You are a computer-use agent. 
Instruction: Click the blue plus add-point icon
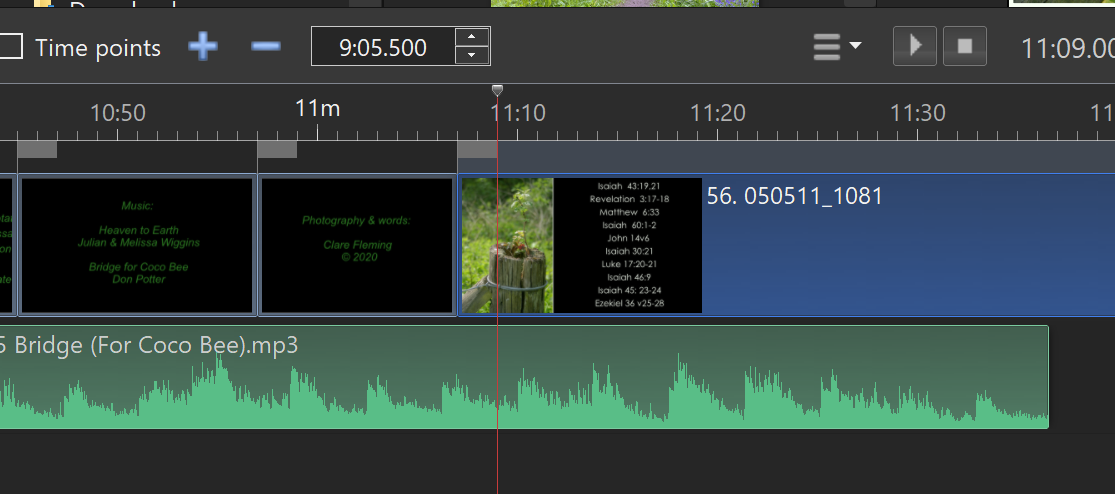[203, 47]
